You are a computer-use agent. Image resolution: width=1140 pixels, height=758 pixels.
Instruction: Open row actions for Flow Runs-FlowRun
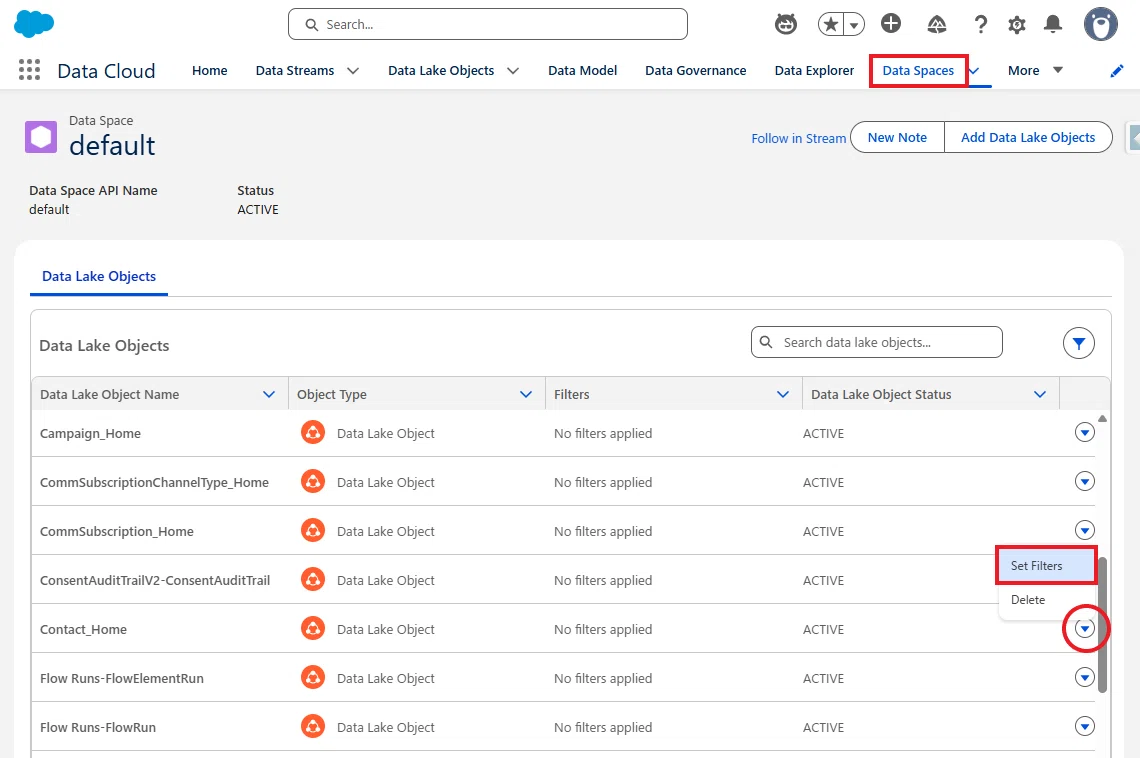[1084, 726]
